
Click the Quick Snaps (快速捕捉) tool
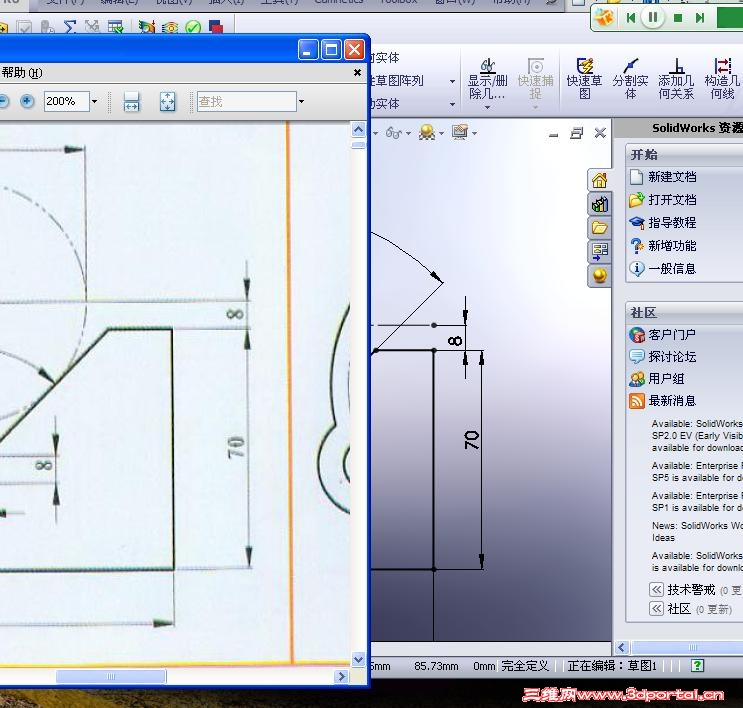coord(535,79)
